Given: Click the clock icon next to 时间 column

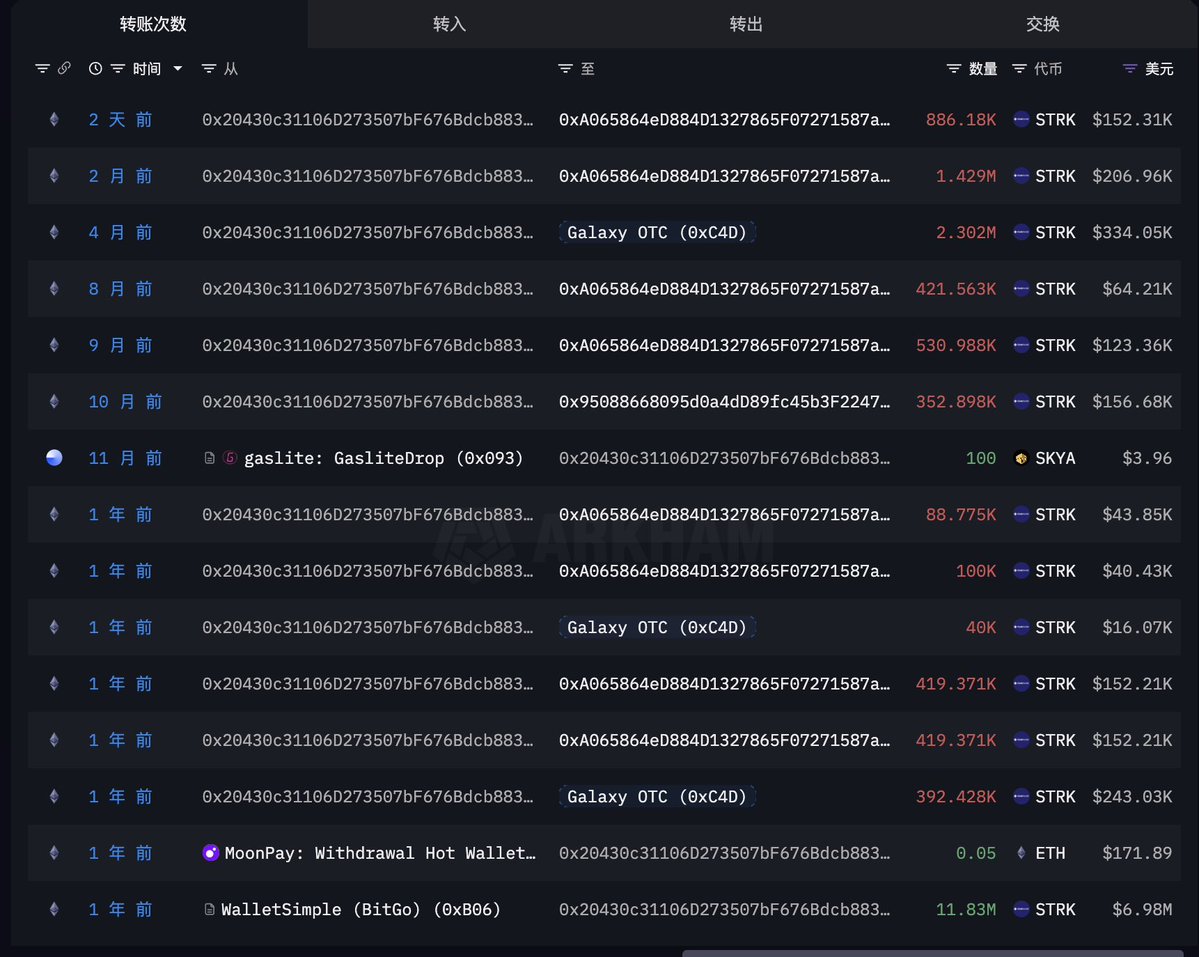Looking at the screenshot, I should point(93,68).
